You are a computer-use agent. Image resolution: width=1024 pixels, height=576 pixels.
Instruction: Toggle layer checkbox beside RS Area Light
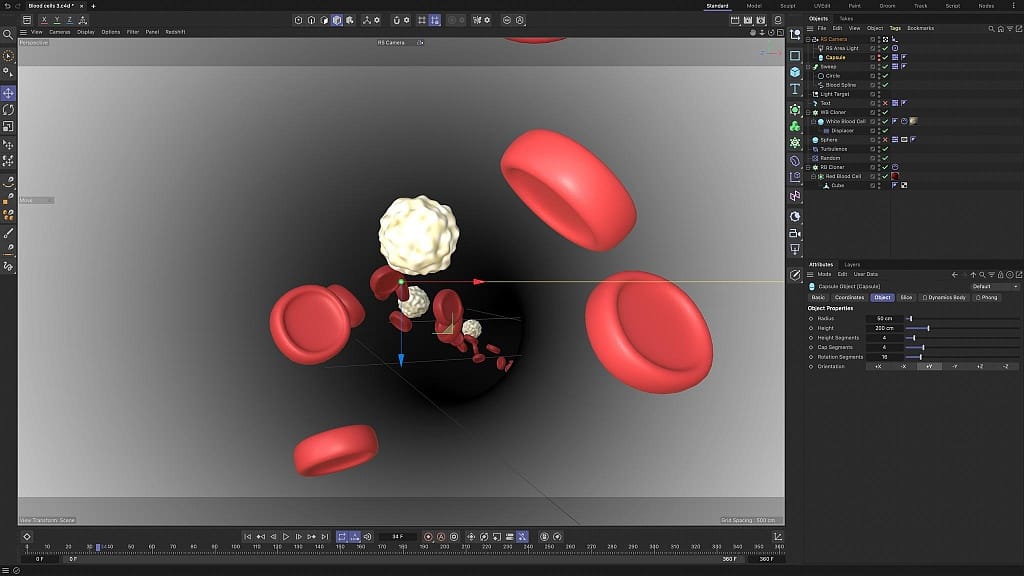pos(872,48)
